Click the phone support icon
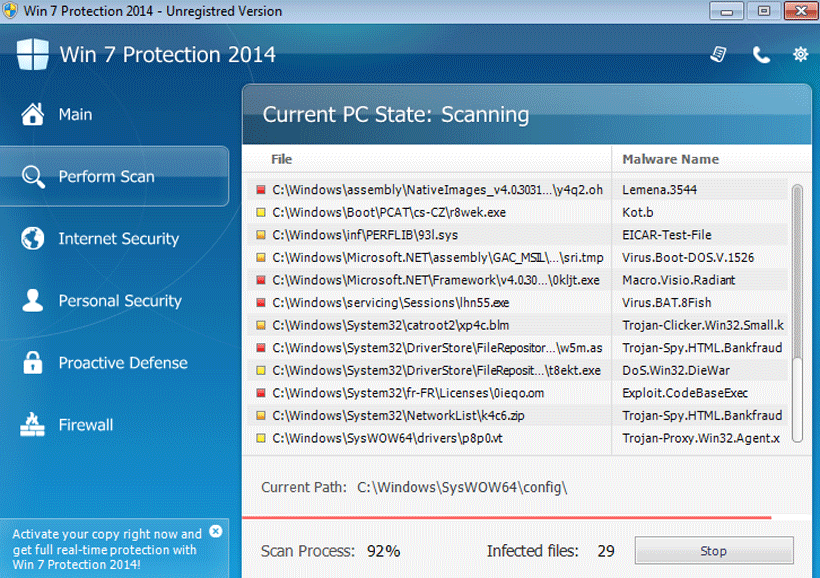This screenshot has width=820, height=578. 761,54
